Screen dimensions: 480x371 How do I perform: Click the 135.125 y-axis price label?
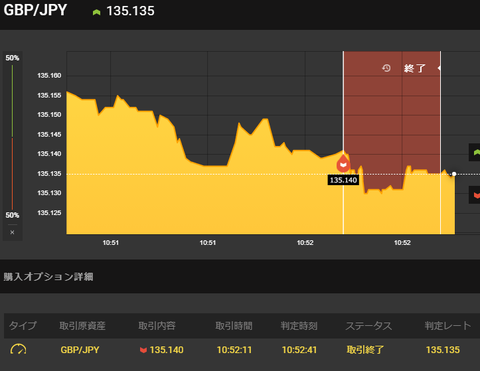pyautogui.click(x=49, y=213)
